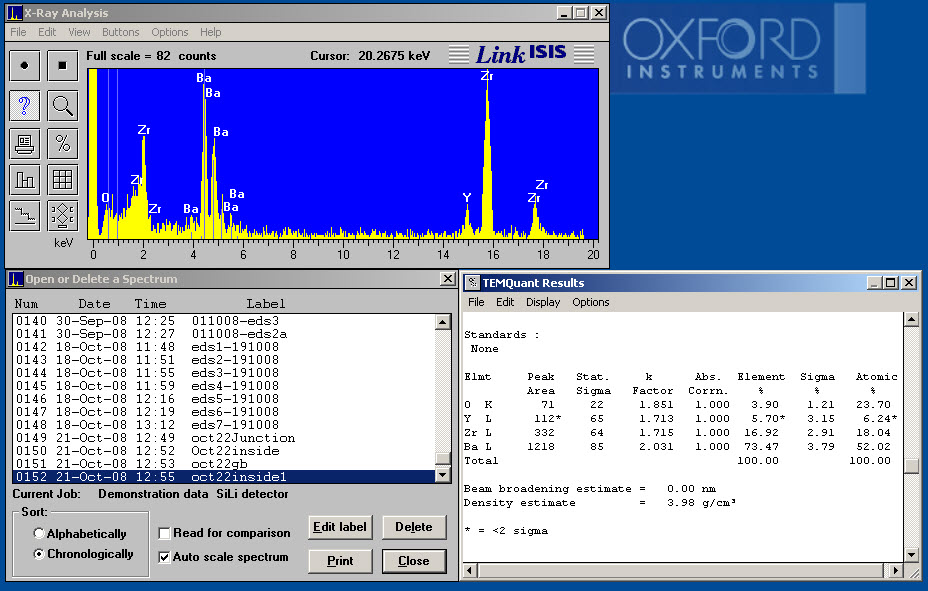928x591 pixels.
Task: Click the bar chart histogram icon
Action: 24,179
